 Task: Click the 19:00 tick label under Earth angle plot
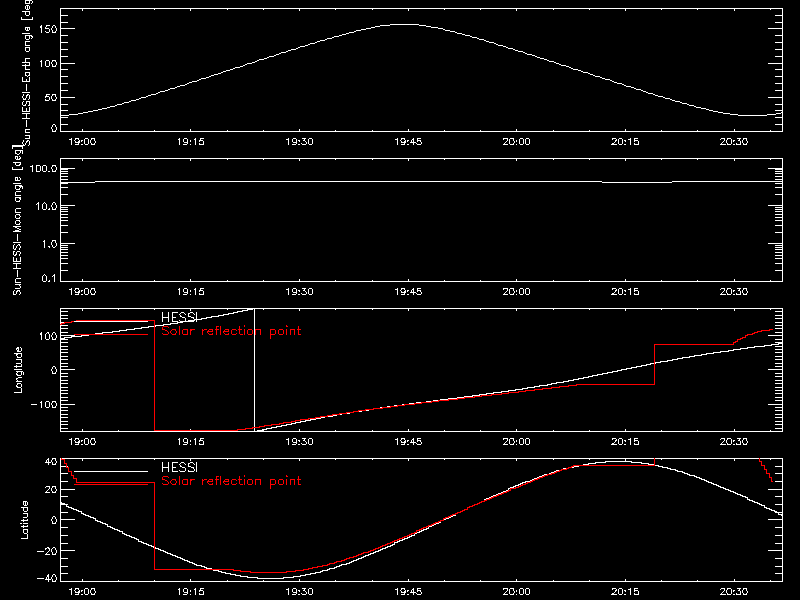[x=82, y=142]
